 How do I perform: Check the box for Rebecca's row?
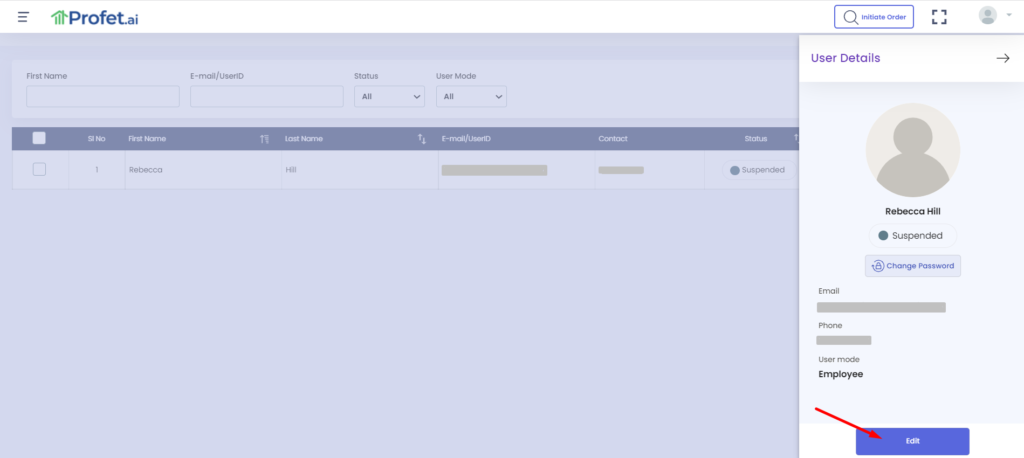coord(39,170)
